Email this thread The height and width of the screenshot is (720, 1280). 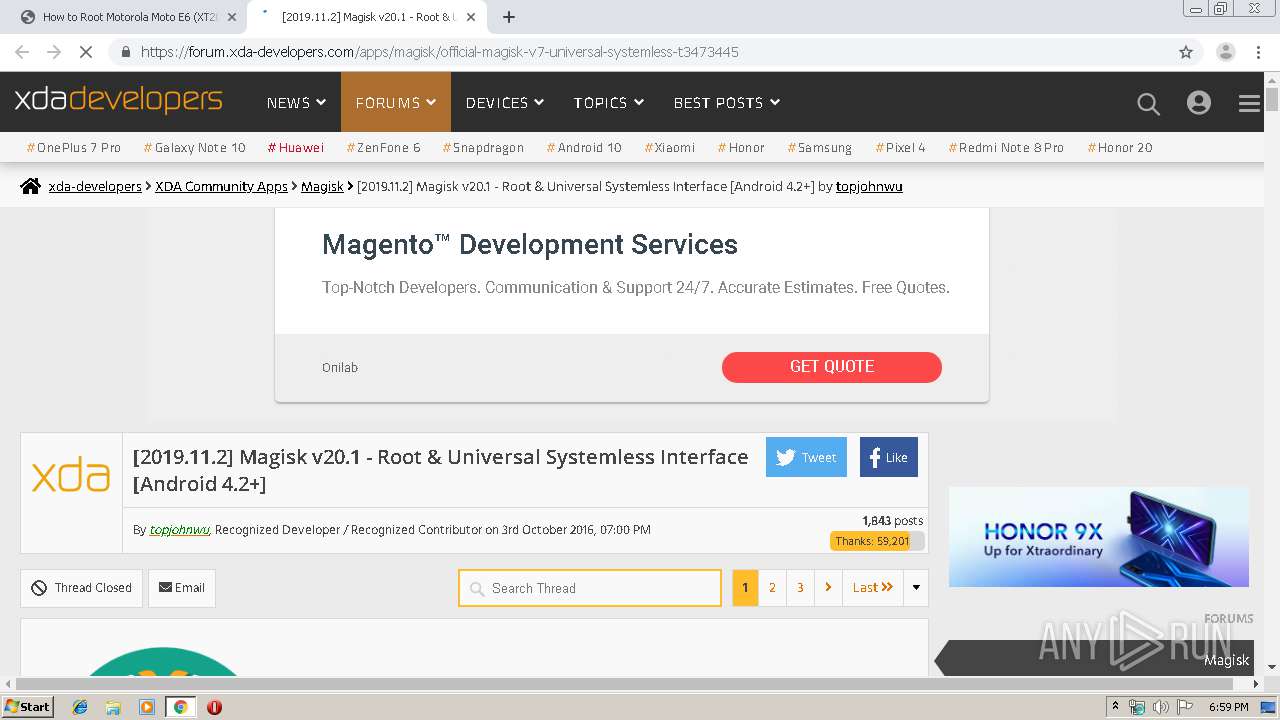pos(182,588)
